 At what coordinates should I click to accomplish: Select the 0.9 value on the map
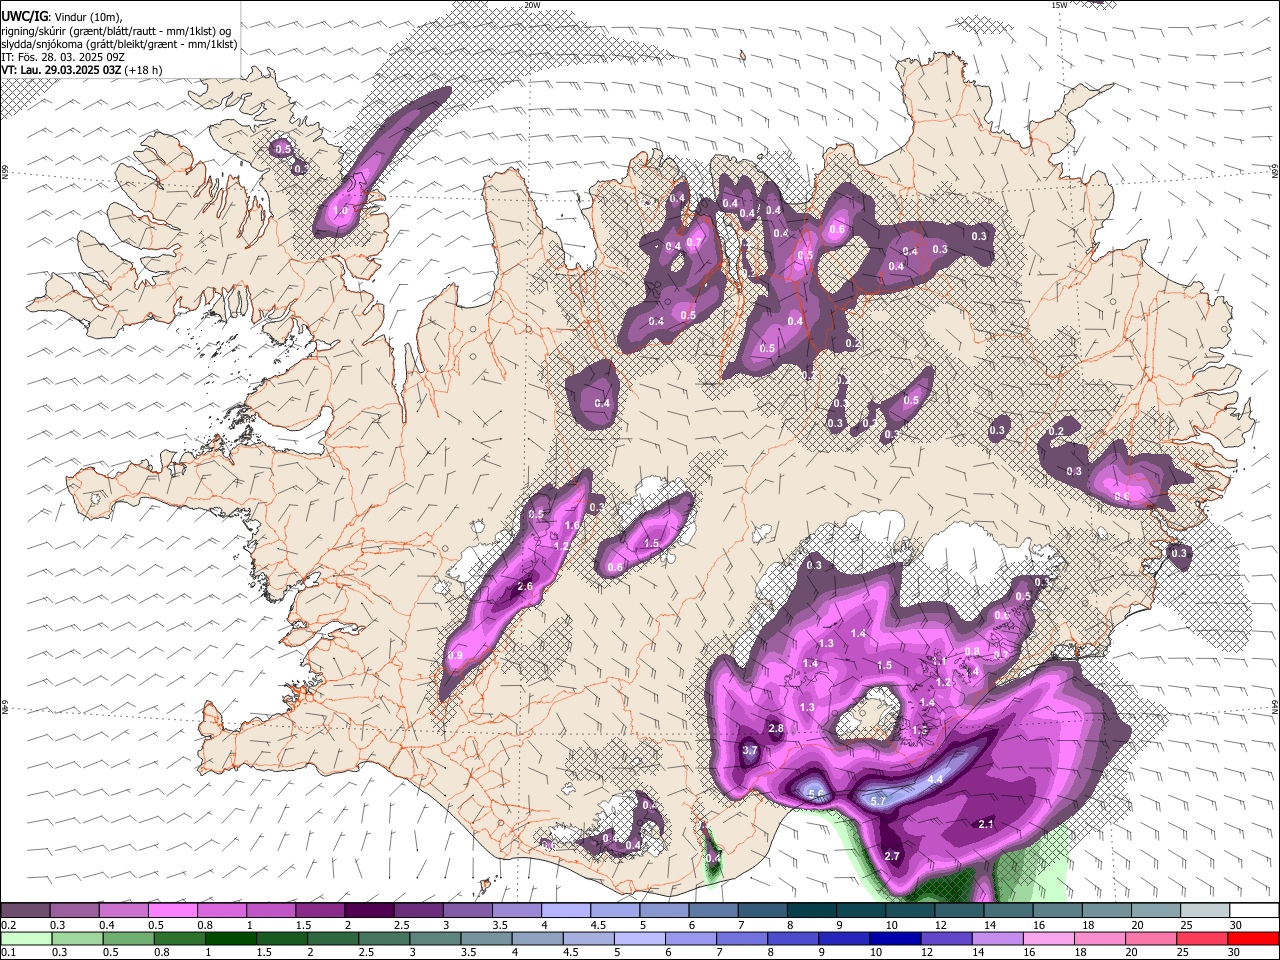click(x=455, y=656)
